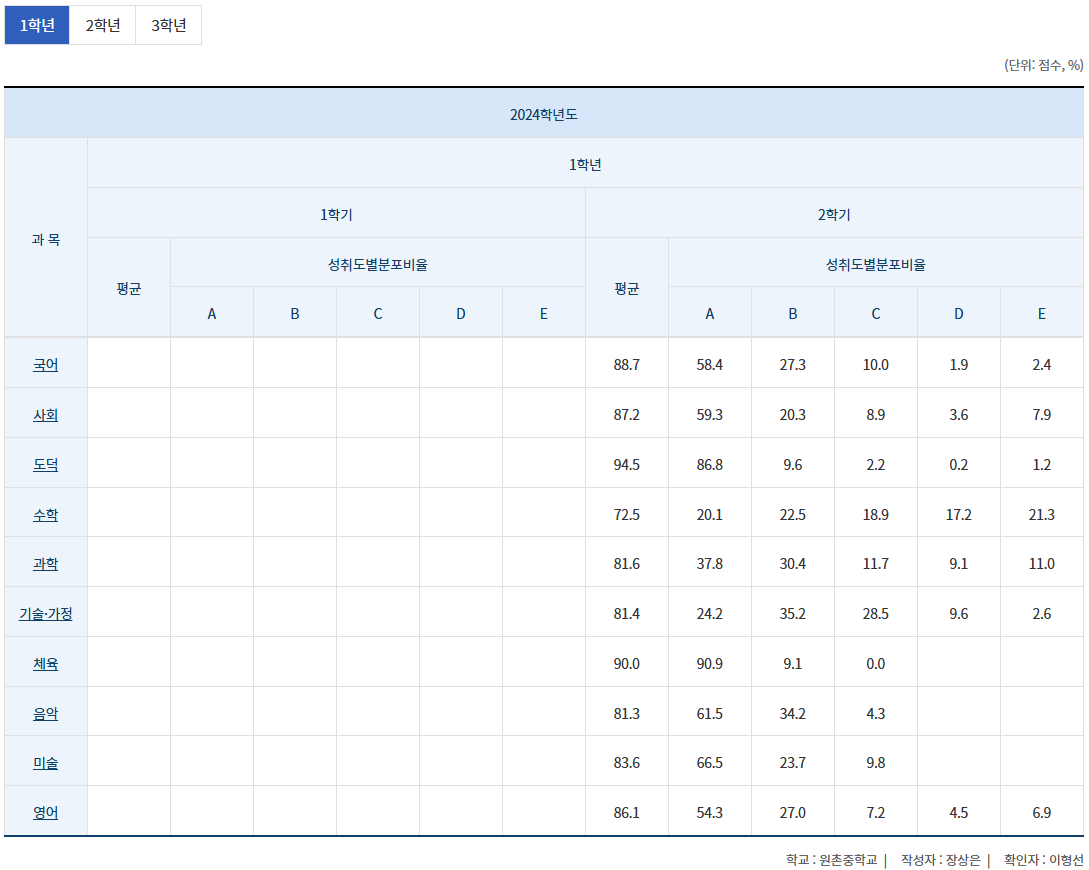
Task: Click the 확인자 : 이형선 footer text
Action: (1043, 860)
